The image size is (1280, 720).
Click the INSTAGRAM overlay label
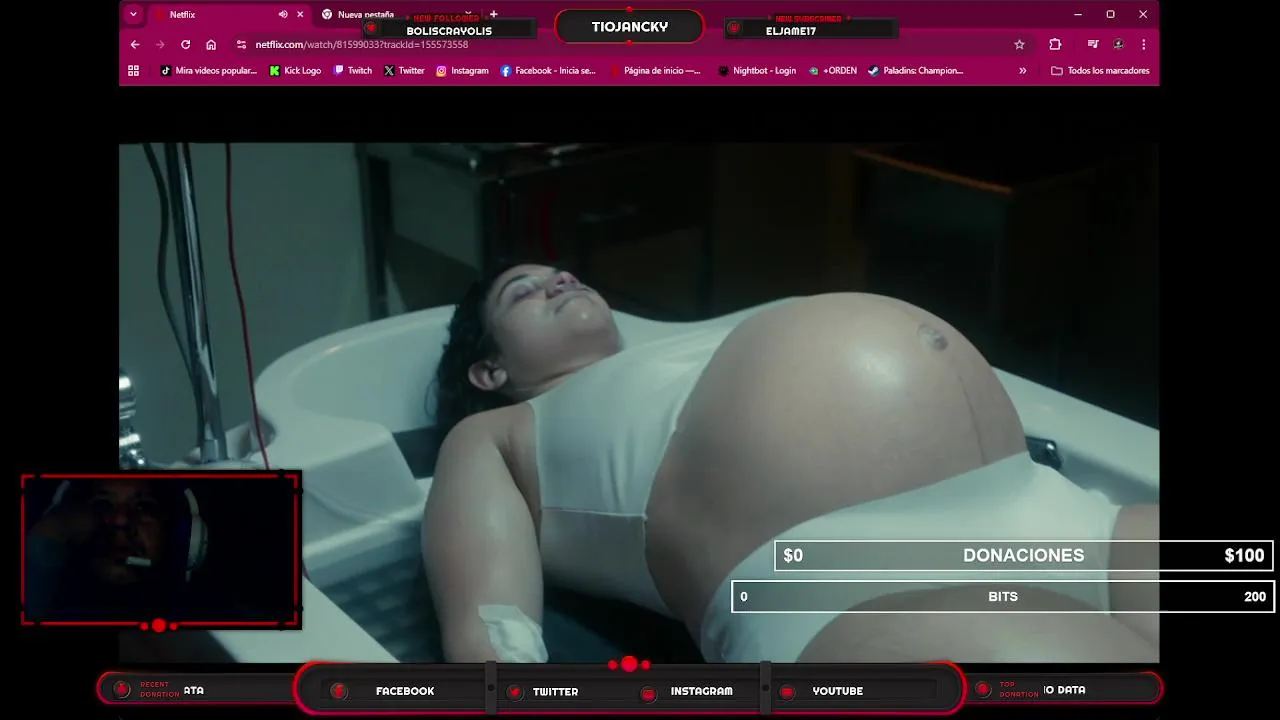(701, 691)
